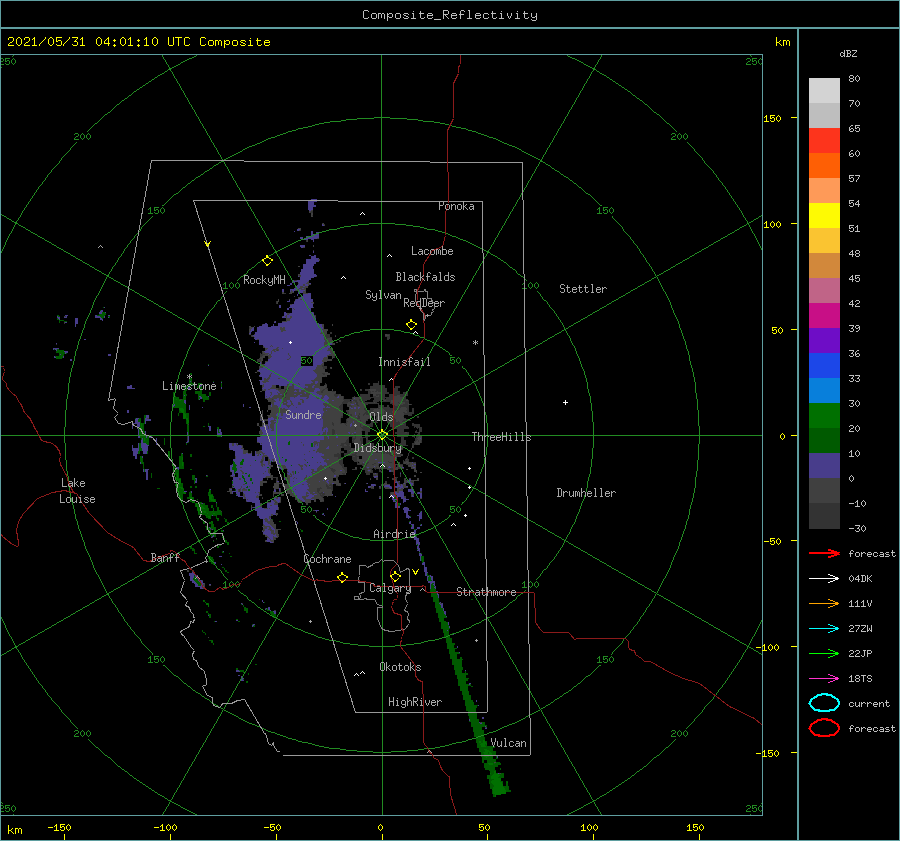Screen dimensions: 900x841
Task: Select the Limestone location label
Action: [189, 386]
